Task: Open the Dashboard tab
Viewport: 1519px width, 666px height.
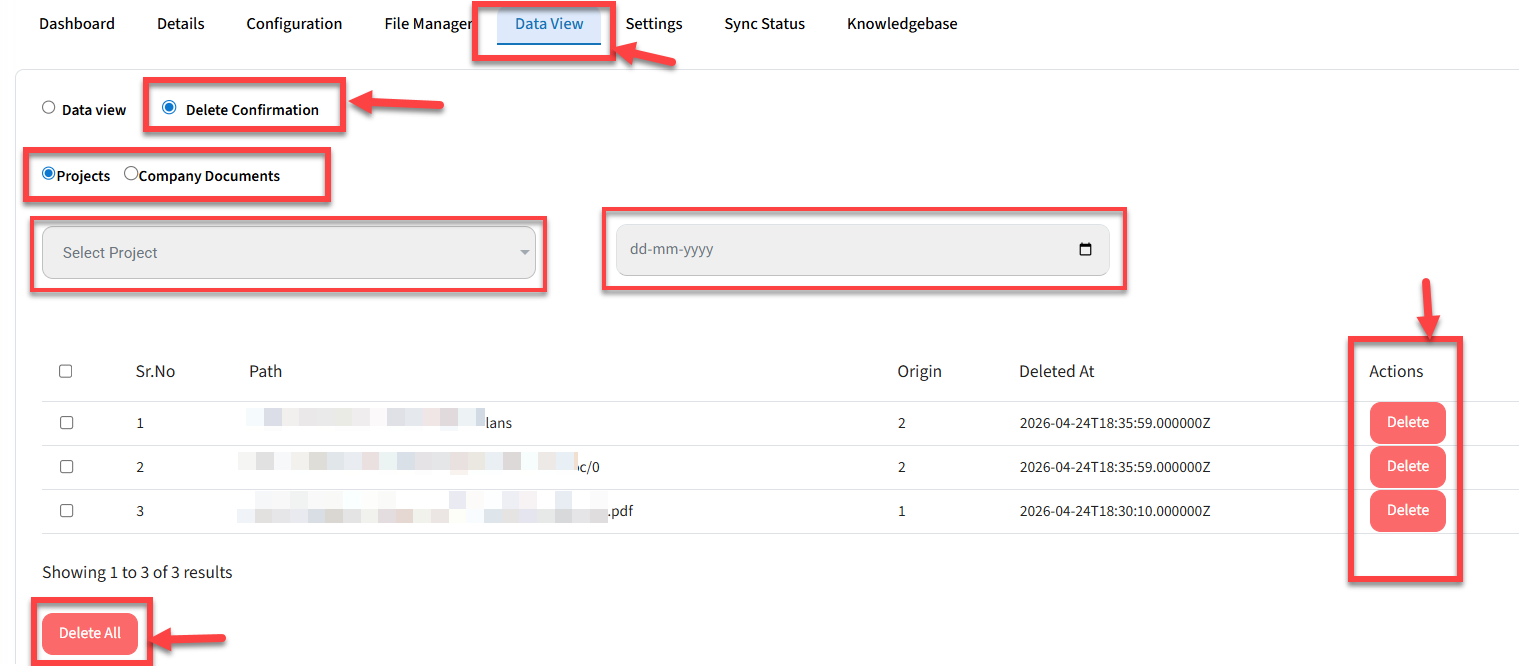Action: [x=77, y=24]
